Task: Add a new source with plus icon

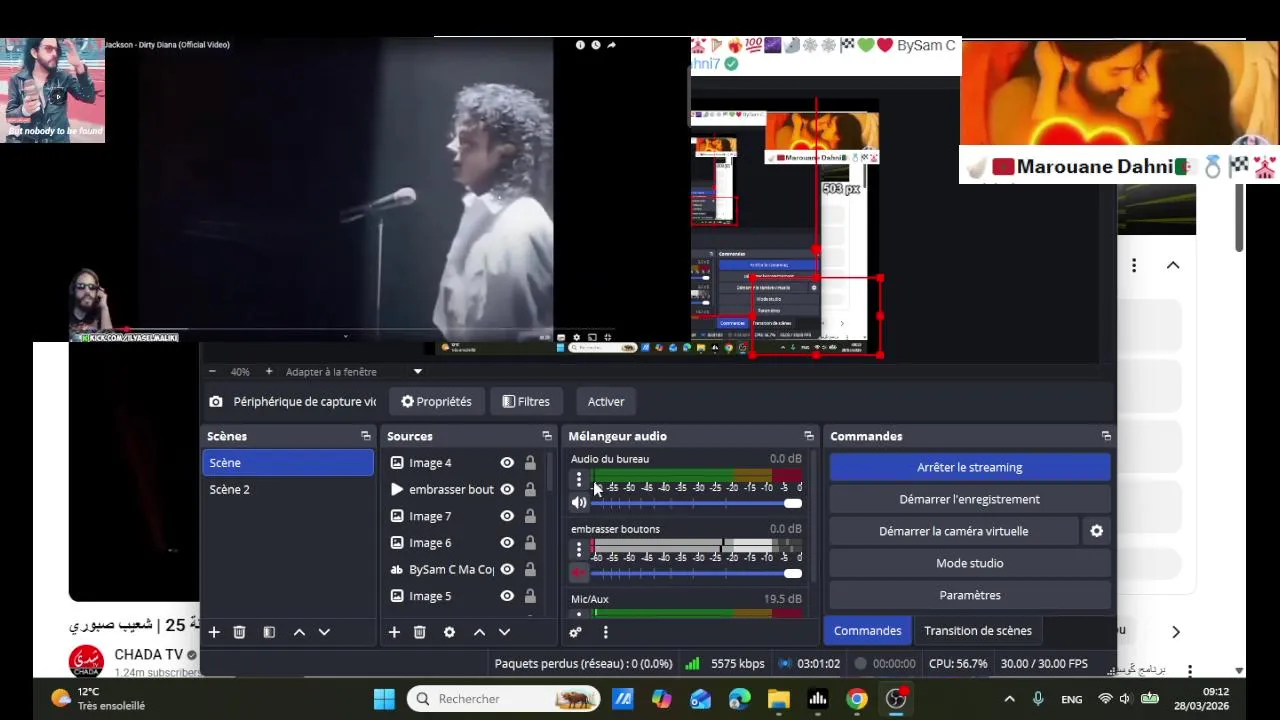Action: 394,632
